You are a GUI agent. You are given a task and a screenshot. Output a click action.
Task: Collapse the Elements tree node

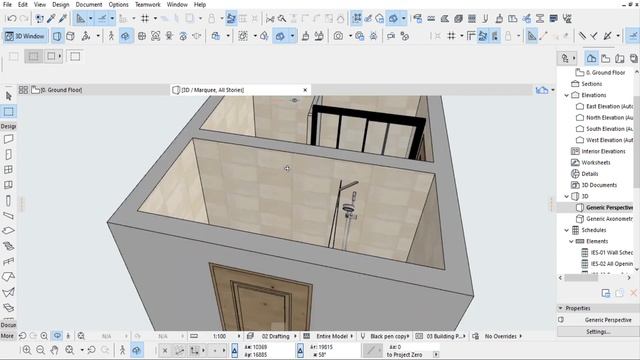click(571, 242)
